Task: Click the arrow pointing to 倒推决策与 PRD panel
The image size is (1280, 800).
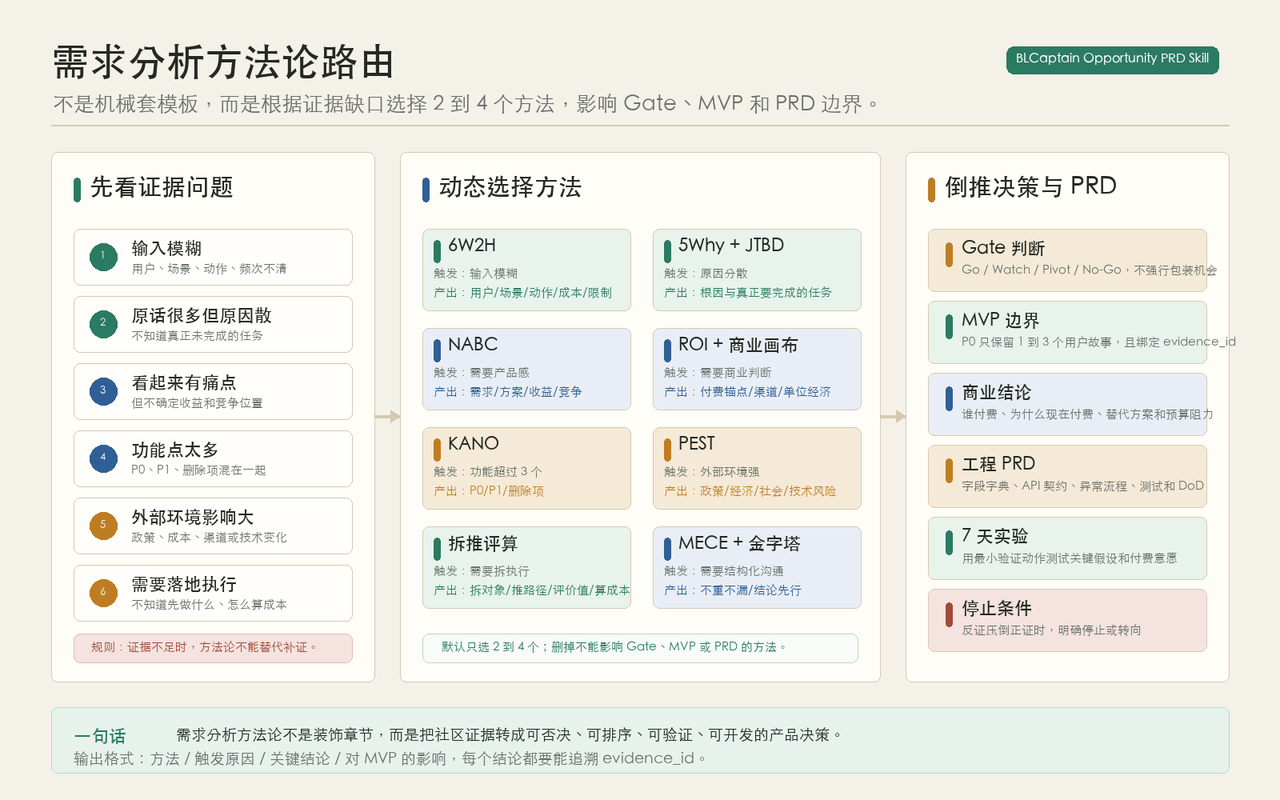Action: click(x=893, y=416)
